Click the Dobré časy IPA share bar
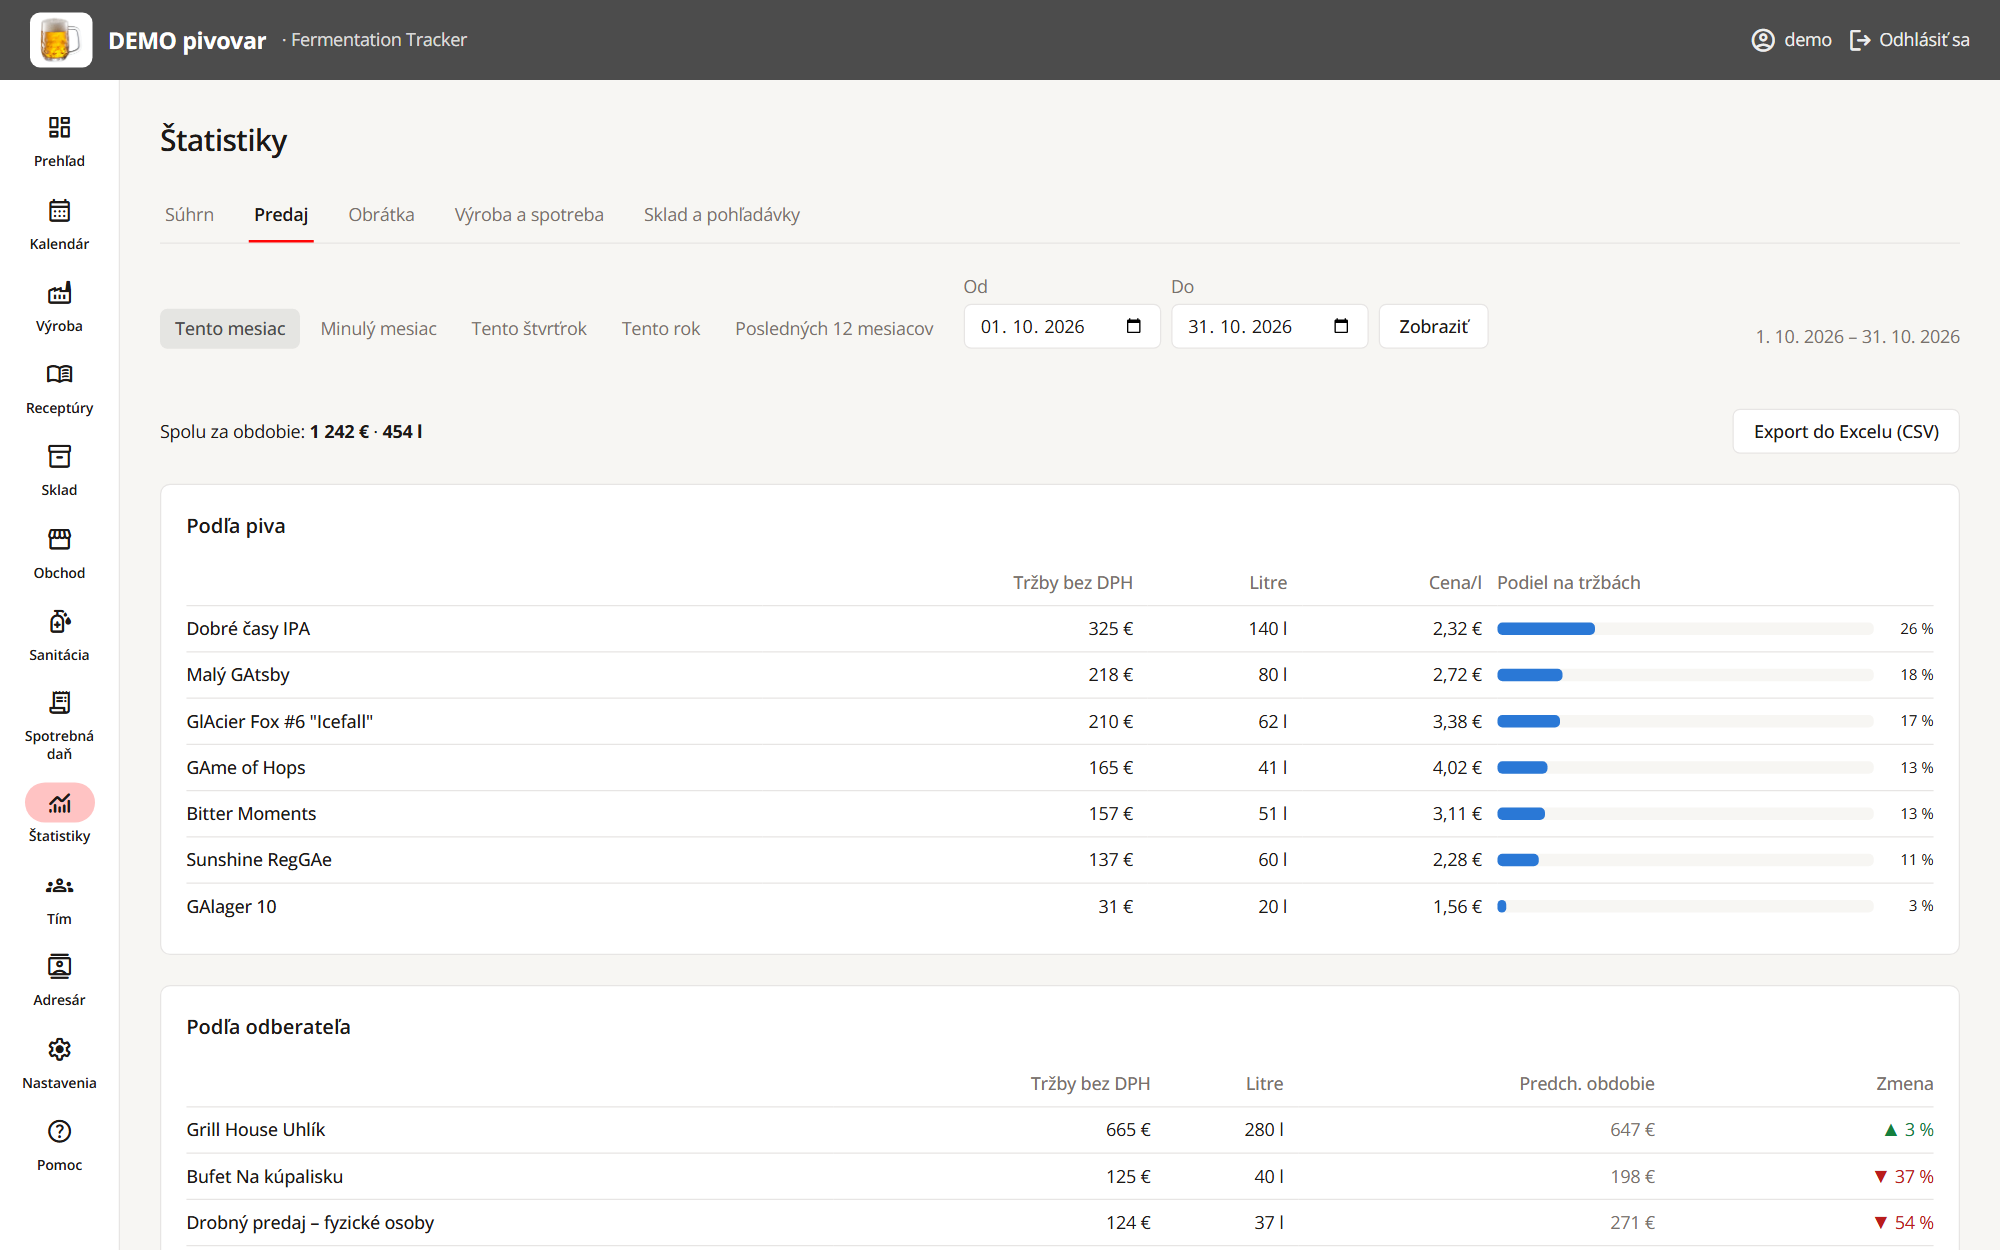The height and width of the screenshot is (1250, 2000). coord(1685,628)
